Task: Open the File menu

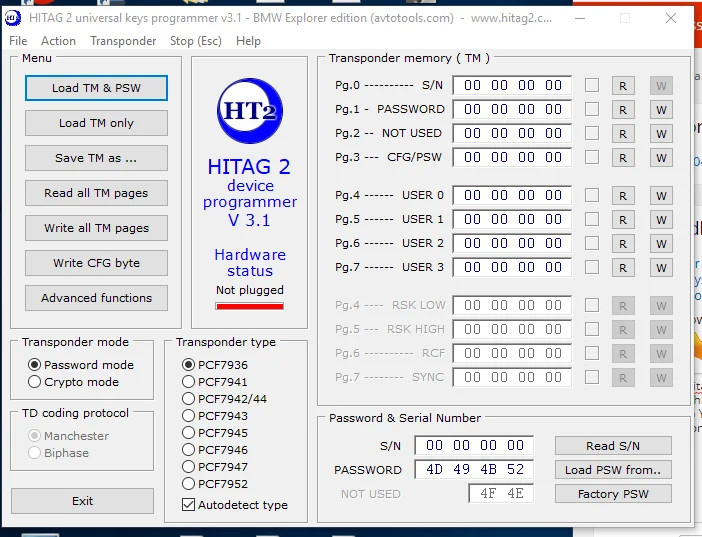Action: pyautogui.click(x=18, y=41)
